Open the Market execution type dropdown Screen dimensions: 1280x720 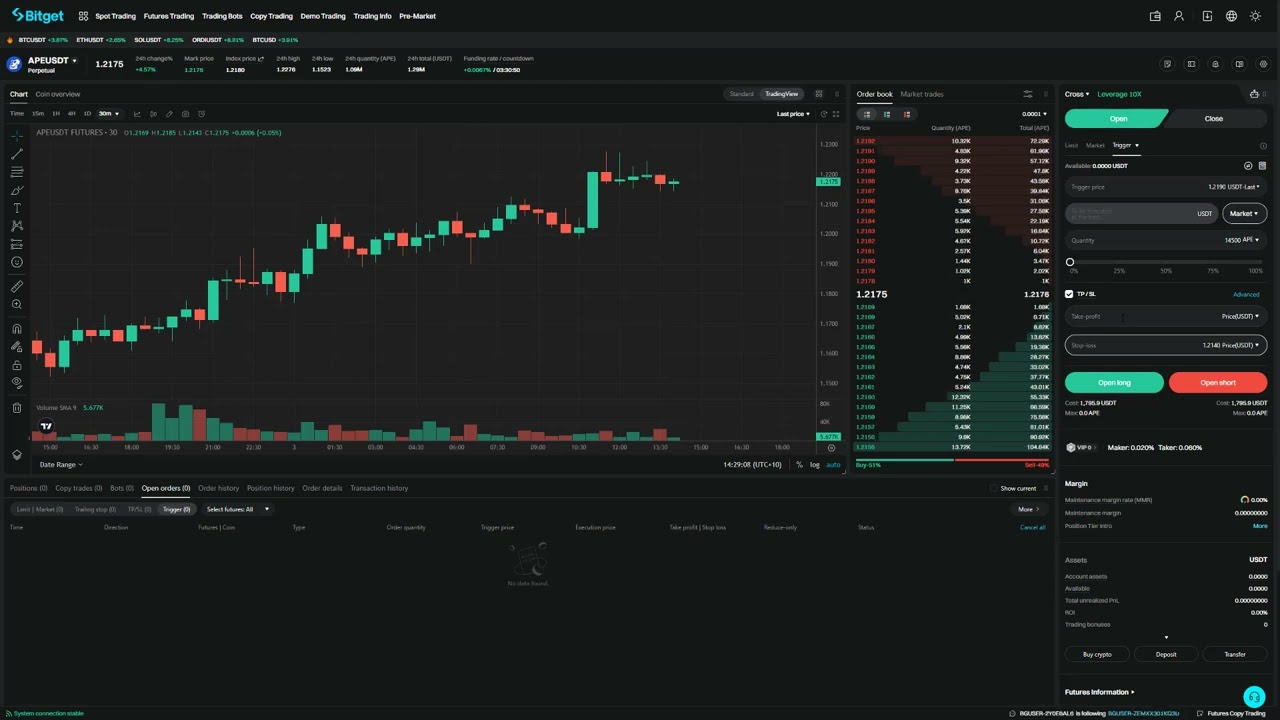tap(1244, 213)
